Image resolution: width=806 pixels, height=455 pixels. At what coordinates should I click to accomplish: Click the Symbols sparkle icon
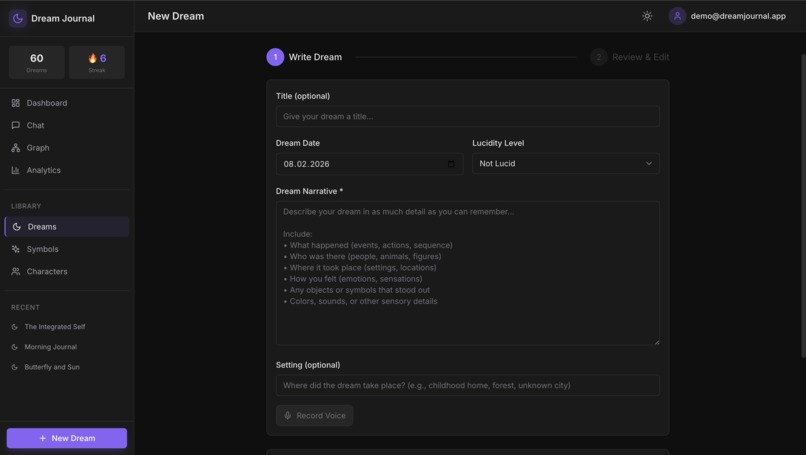tap(15, 249)
